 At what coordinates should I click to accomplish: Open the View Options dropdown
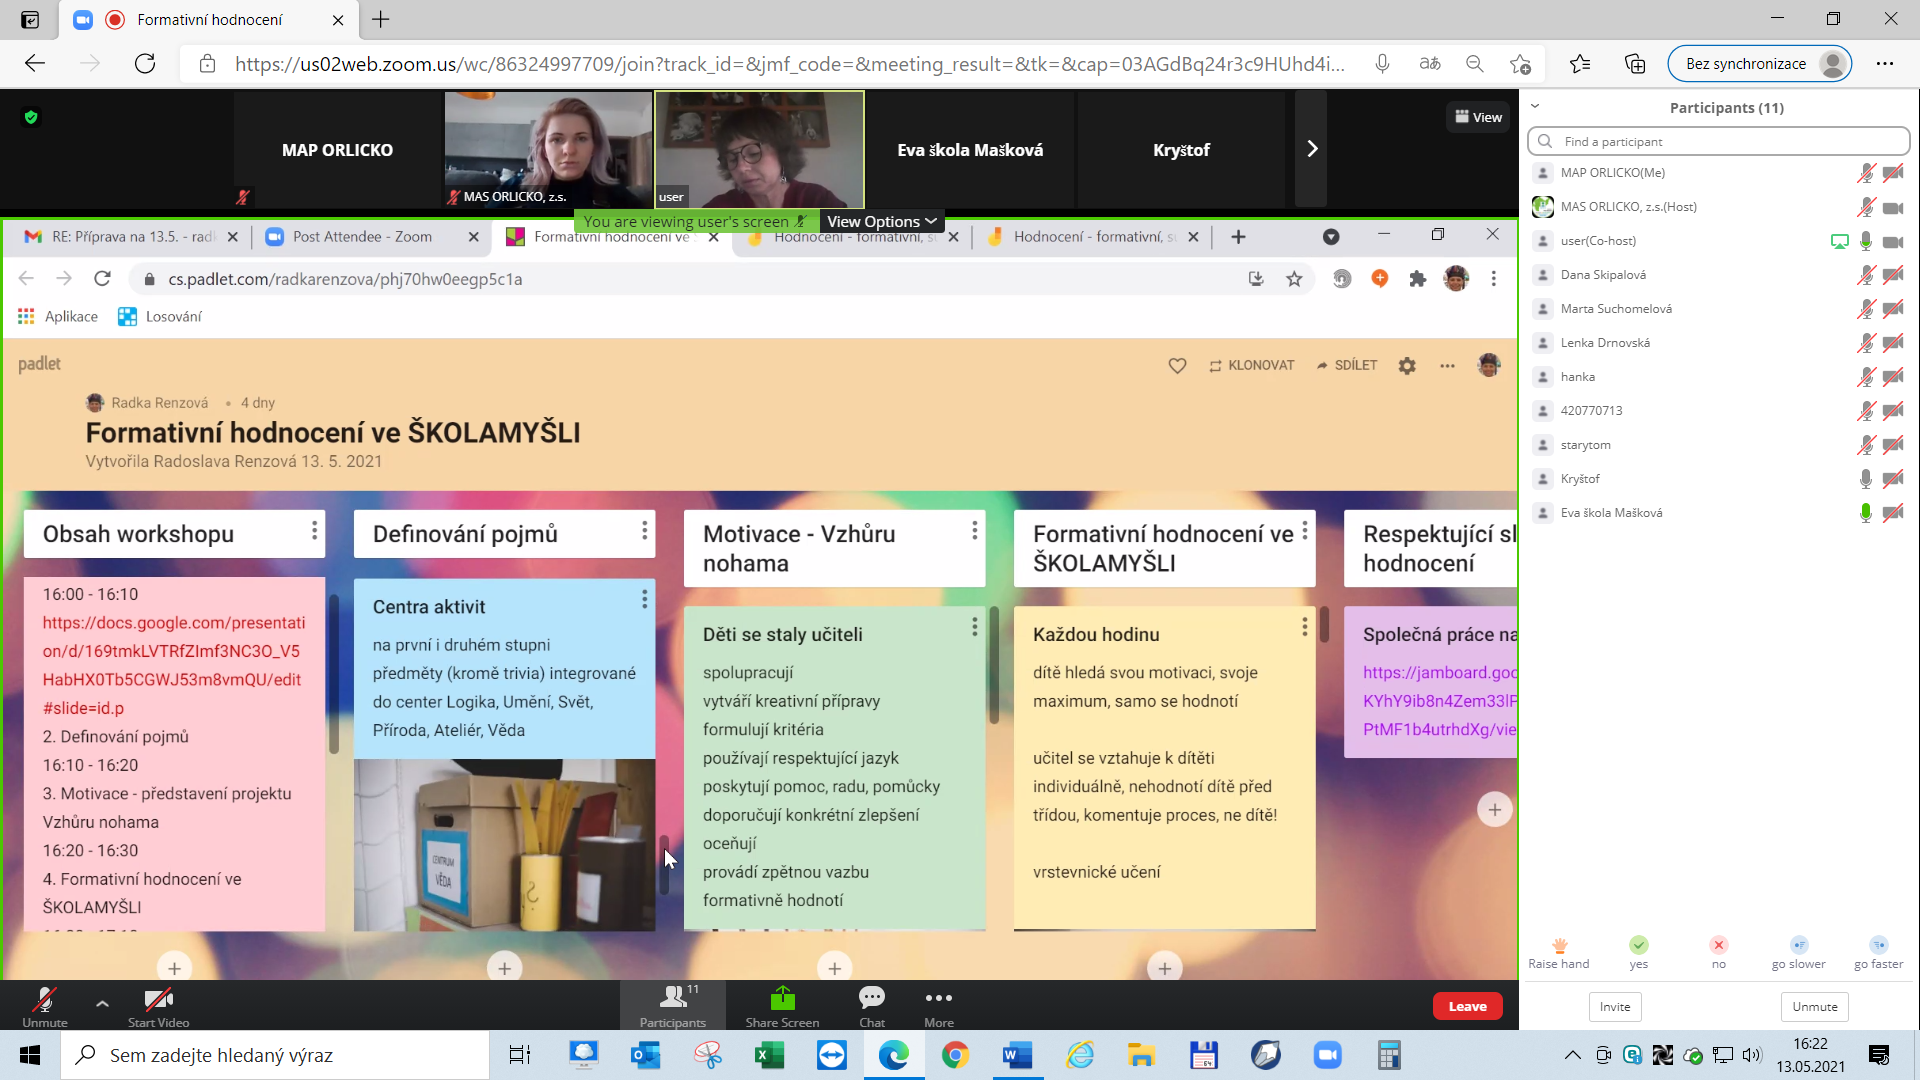point(881,221)
